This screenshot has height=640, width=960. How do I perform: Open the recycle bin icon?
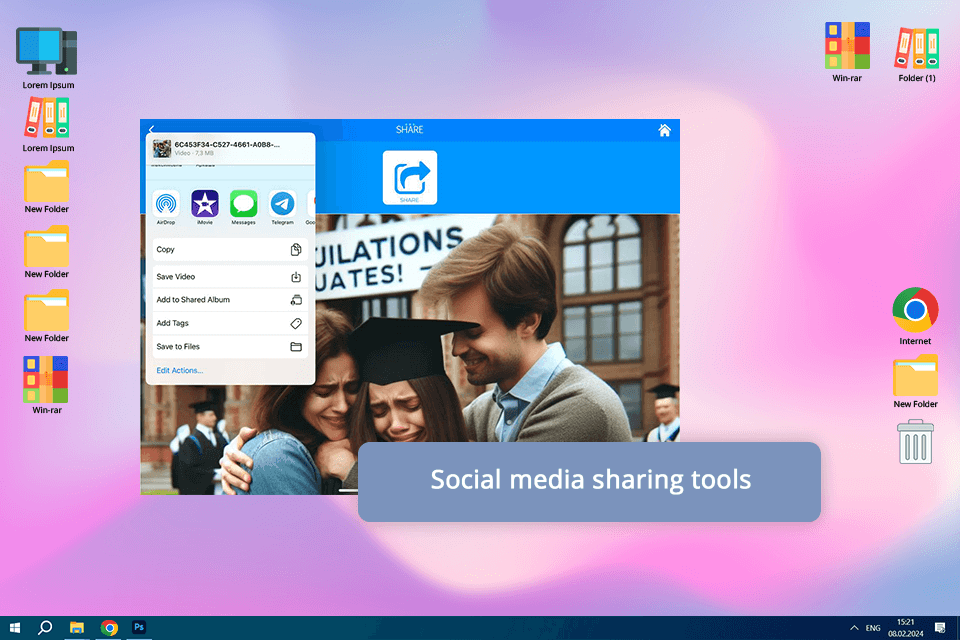coord(915,442)
